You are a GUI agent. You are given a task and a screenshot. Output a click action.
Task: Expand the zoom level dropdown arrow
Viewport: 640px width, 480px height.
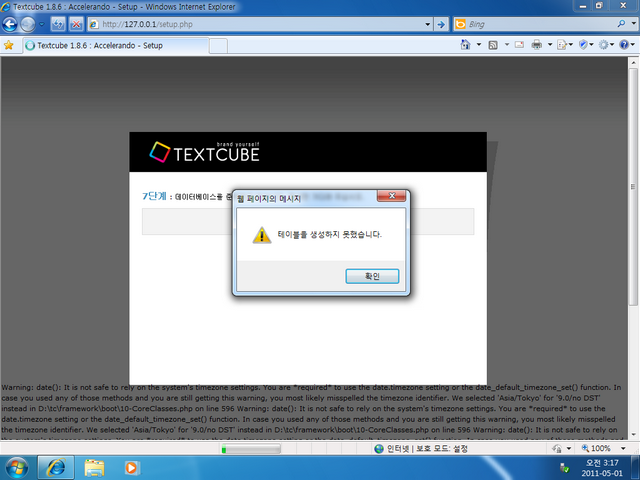coord(623,449)
